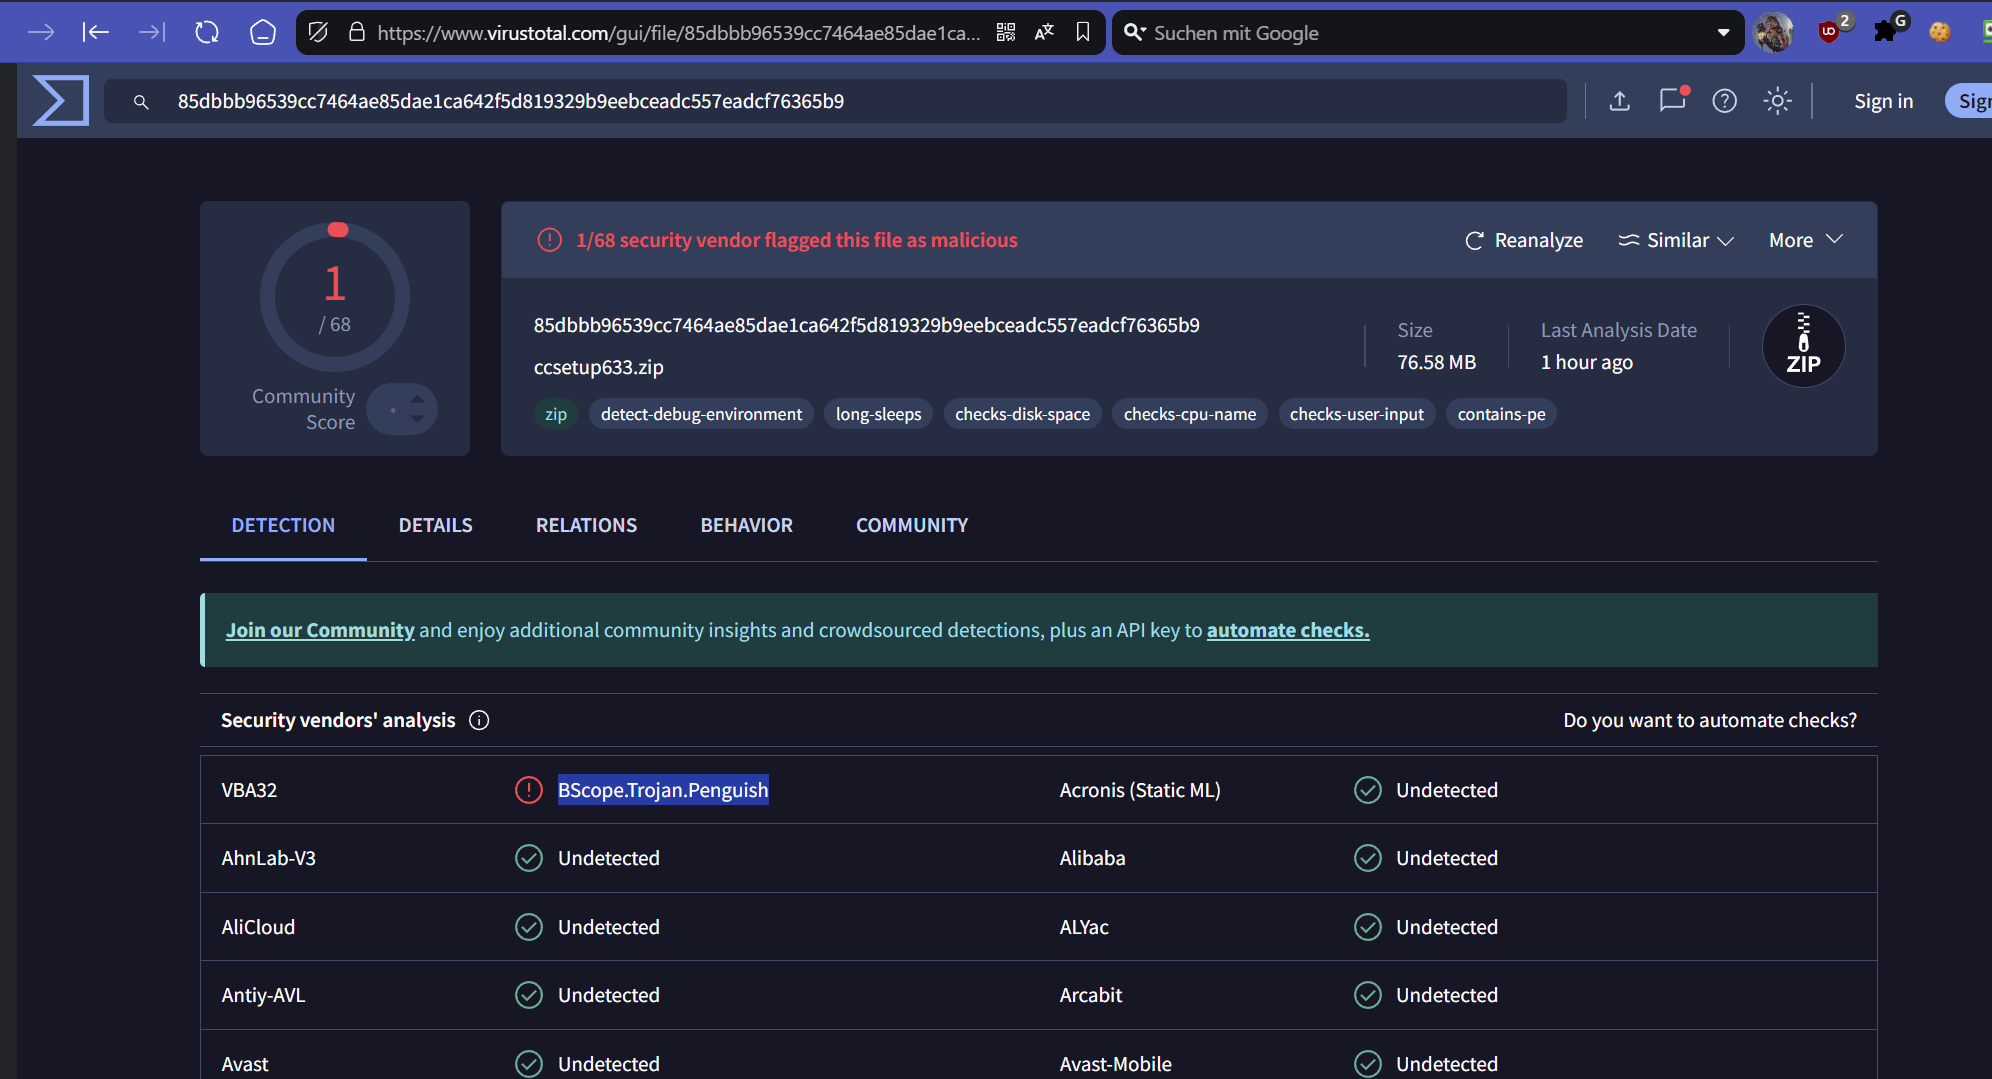Open the help question mark icon

coord(1725,101)
